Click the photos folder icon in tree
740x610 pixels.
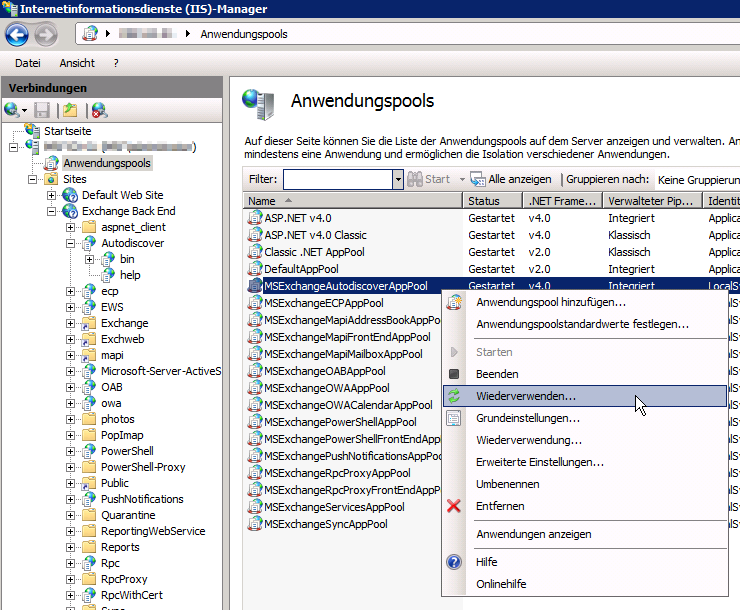(89, 419)
